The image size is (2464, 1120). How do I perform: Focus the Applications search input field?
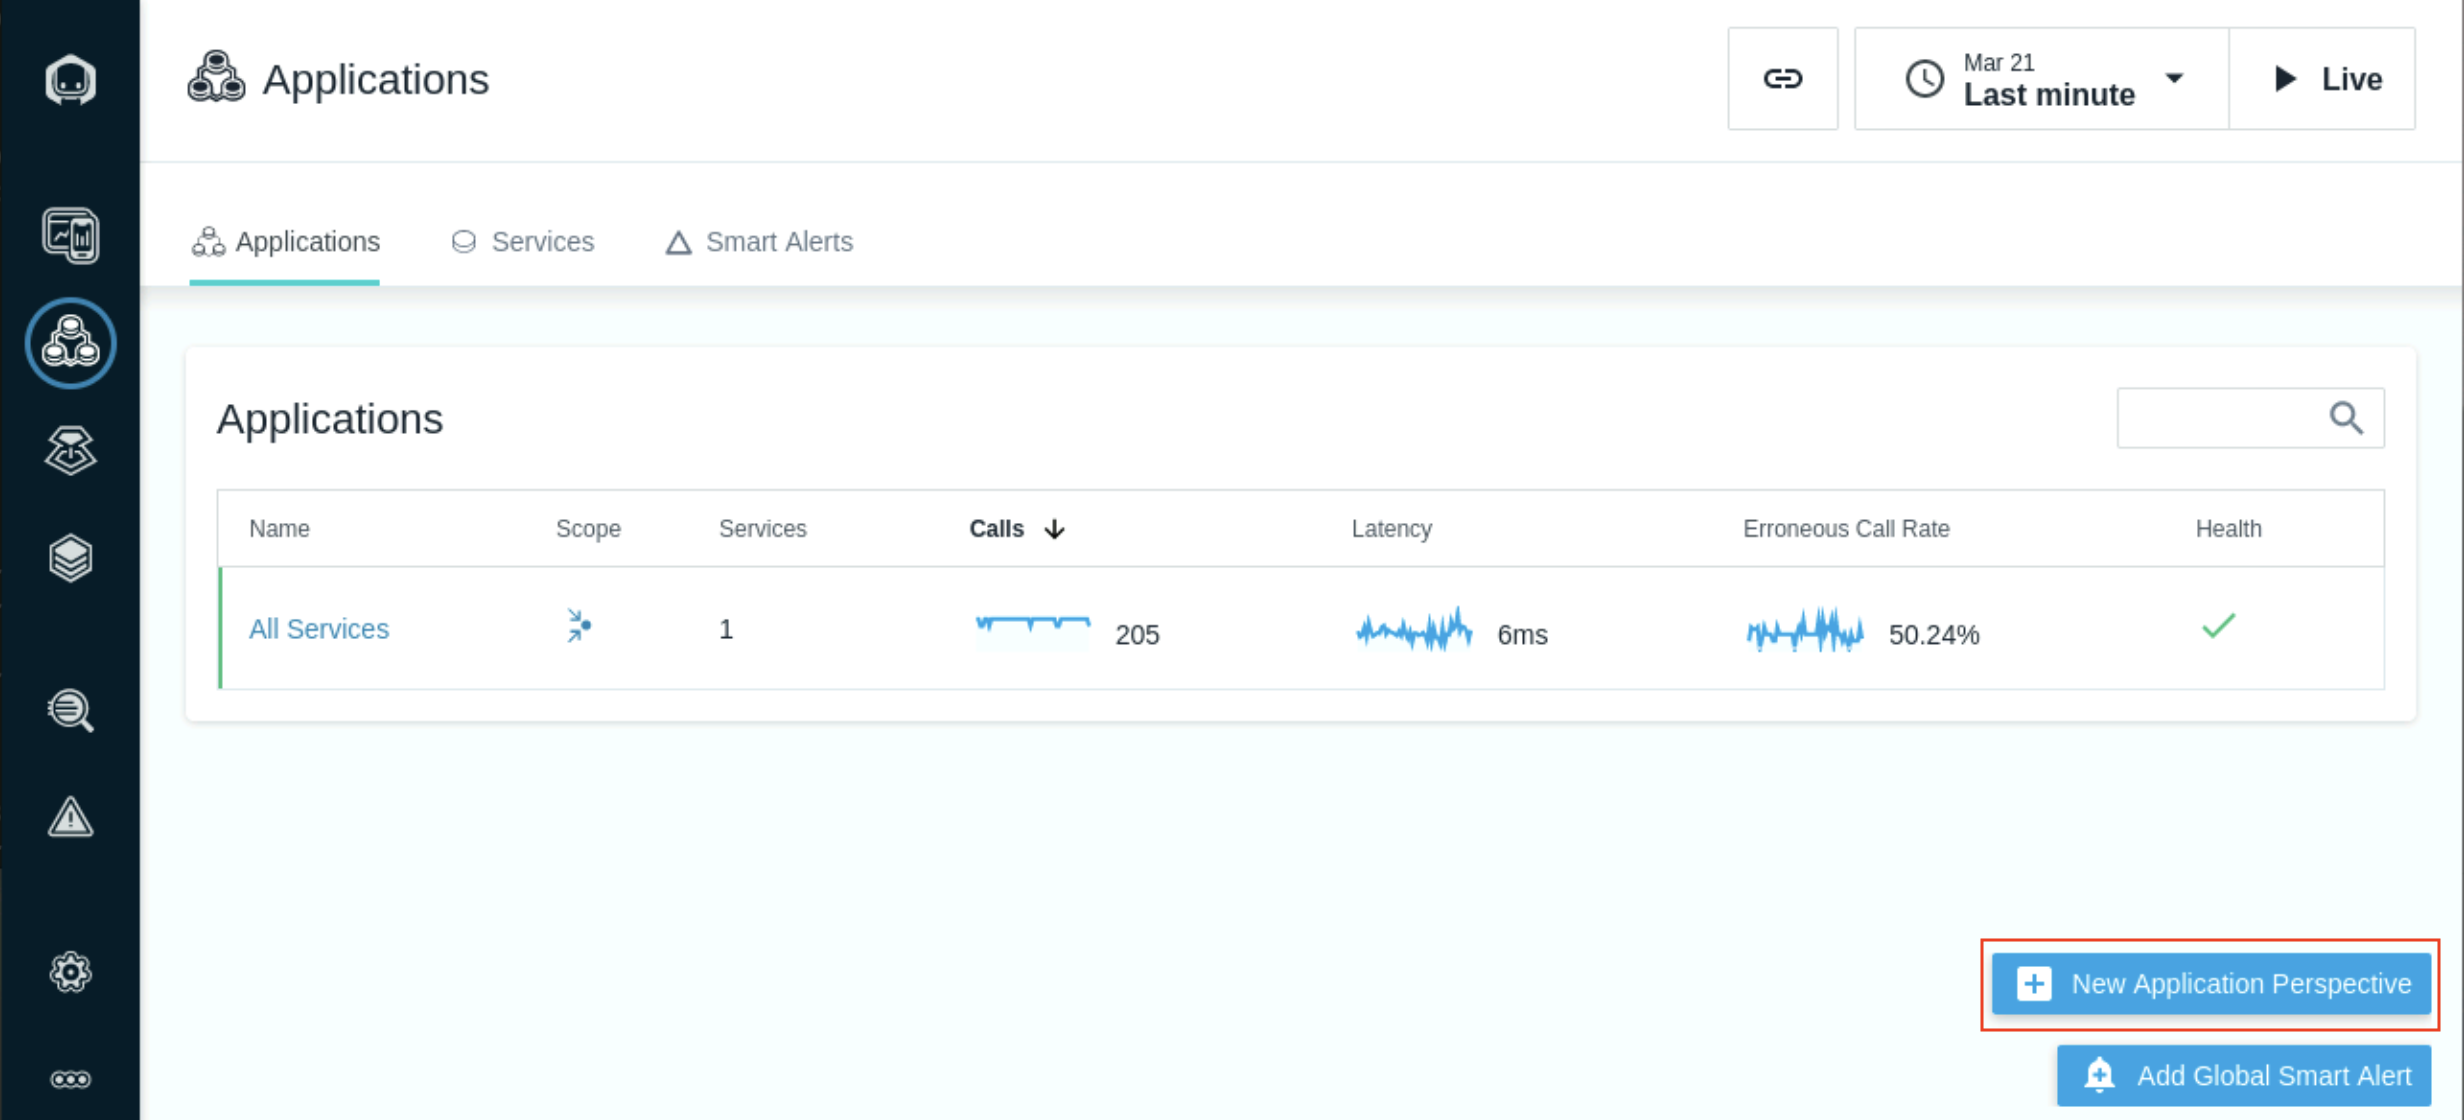click(2250, 418)
